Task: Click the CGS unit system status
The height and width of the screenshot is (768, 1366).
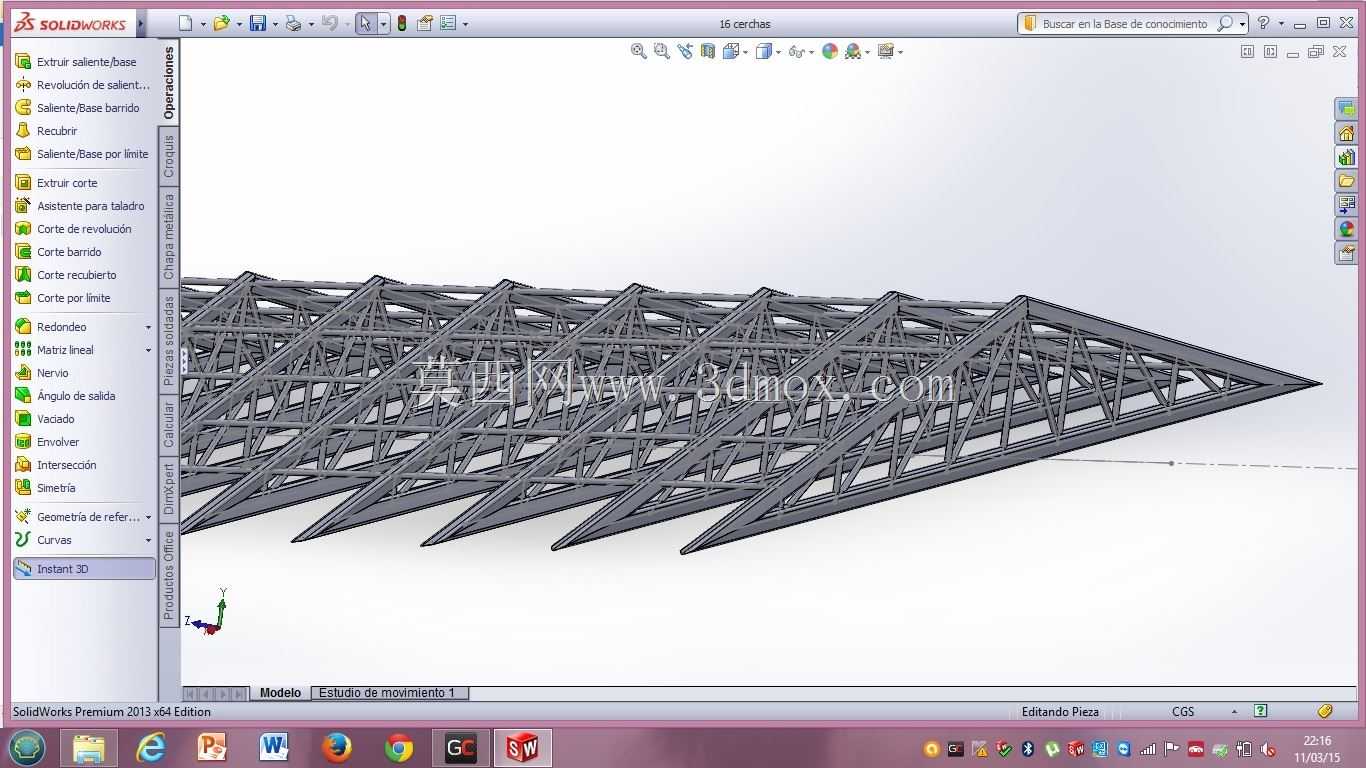Action: (1183, 712)
